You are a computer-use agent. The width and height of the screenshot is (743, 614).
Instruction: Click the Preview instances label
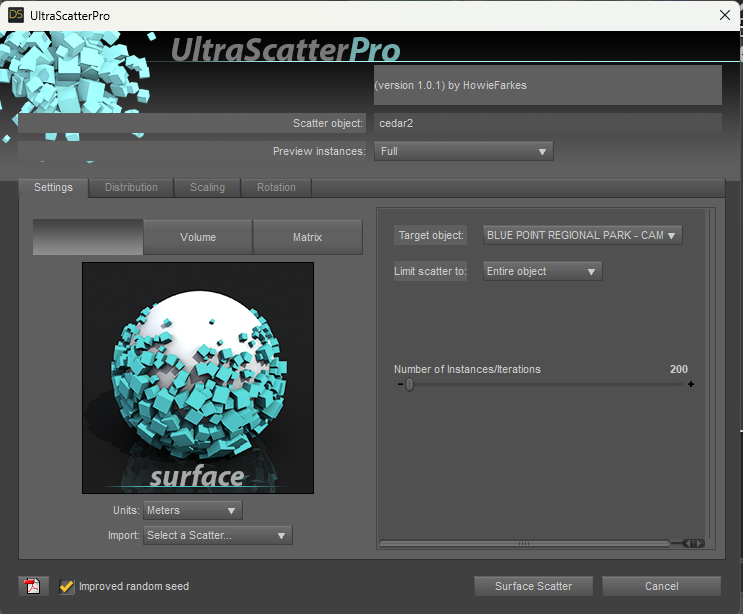[x=319, y=151]
